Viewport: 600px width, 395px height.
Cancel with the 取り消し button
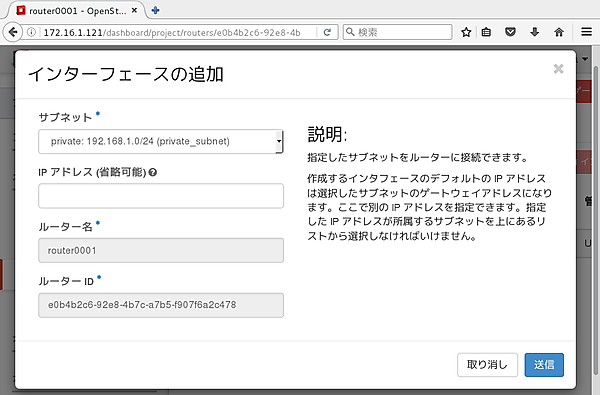coord(487,365)
